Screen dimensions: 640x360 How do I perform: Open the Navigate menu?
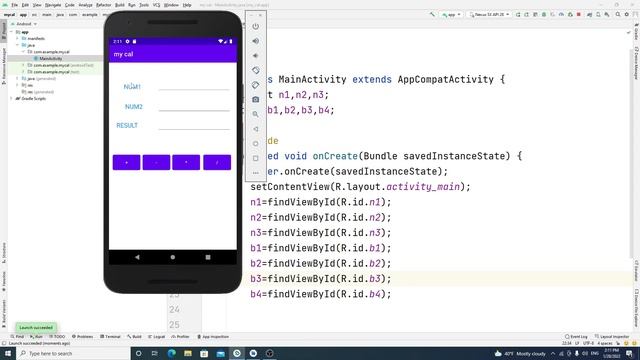53,5
